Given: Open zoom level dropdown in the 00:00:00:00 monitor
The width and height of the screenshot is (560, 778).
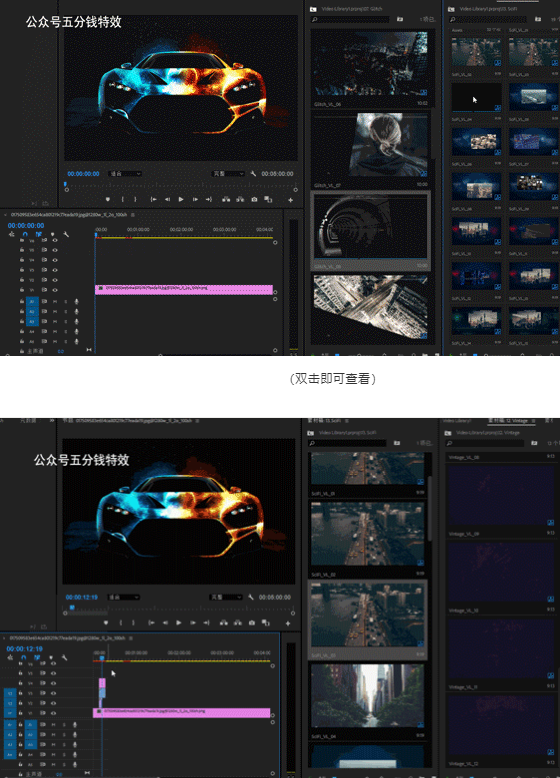Looking at the screenshot, I should 124,174.
